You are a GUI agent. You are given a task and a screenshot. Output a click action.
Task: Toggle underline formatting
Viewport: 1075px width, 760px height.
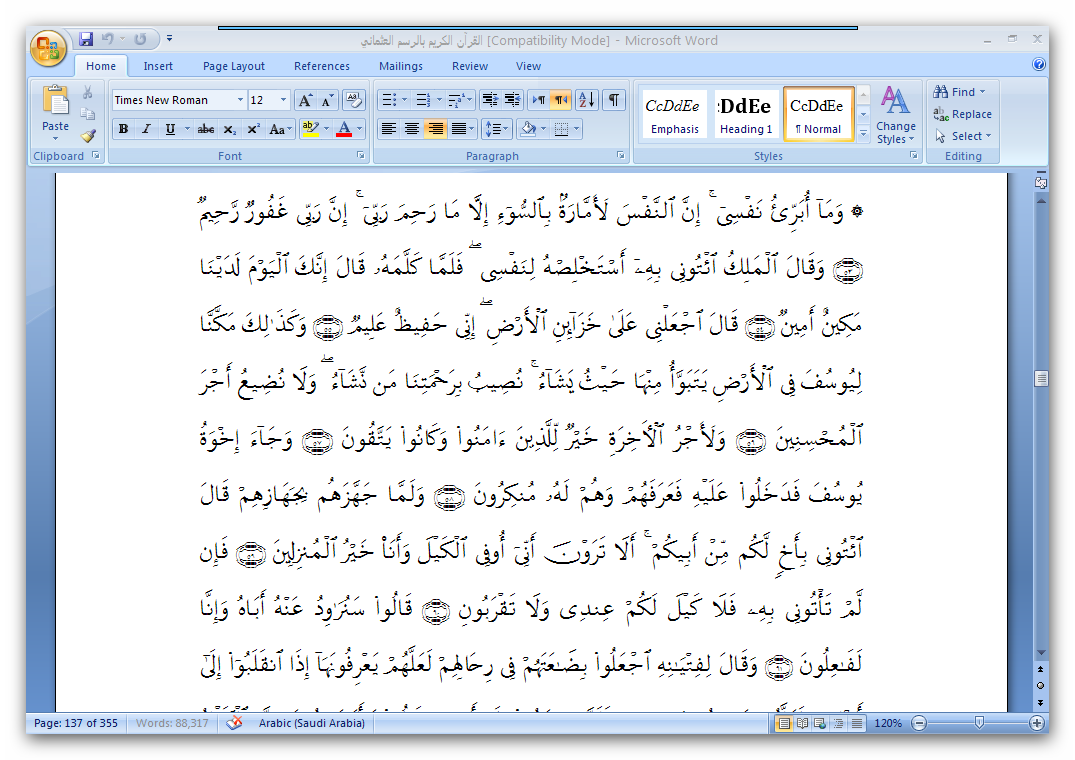click(x=170, y=129)
